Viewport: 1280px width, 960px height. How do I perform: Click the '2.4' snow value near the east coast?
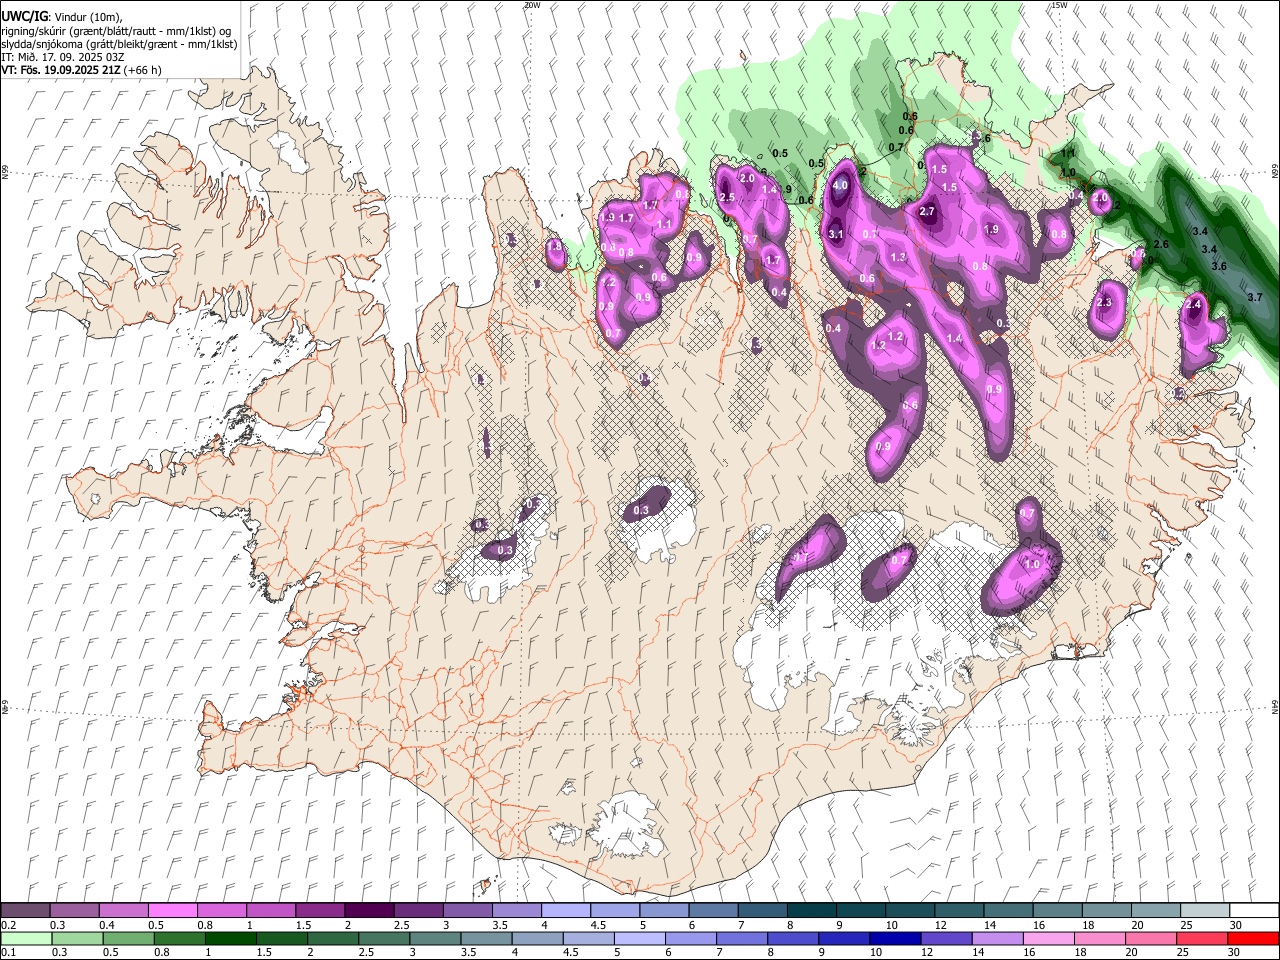(x=1193, y=304)
